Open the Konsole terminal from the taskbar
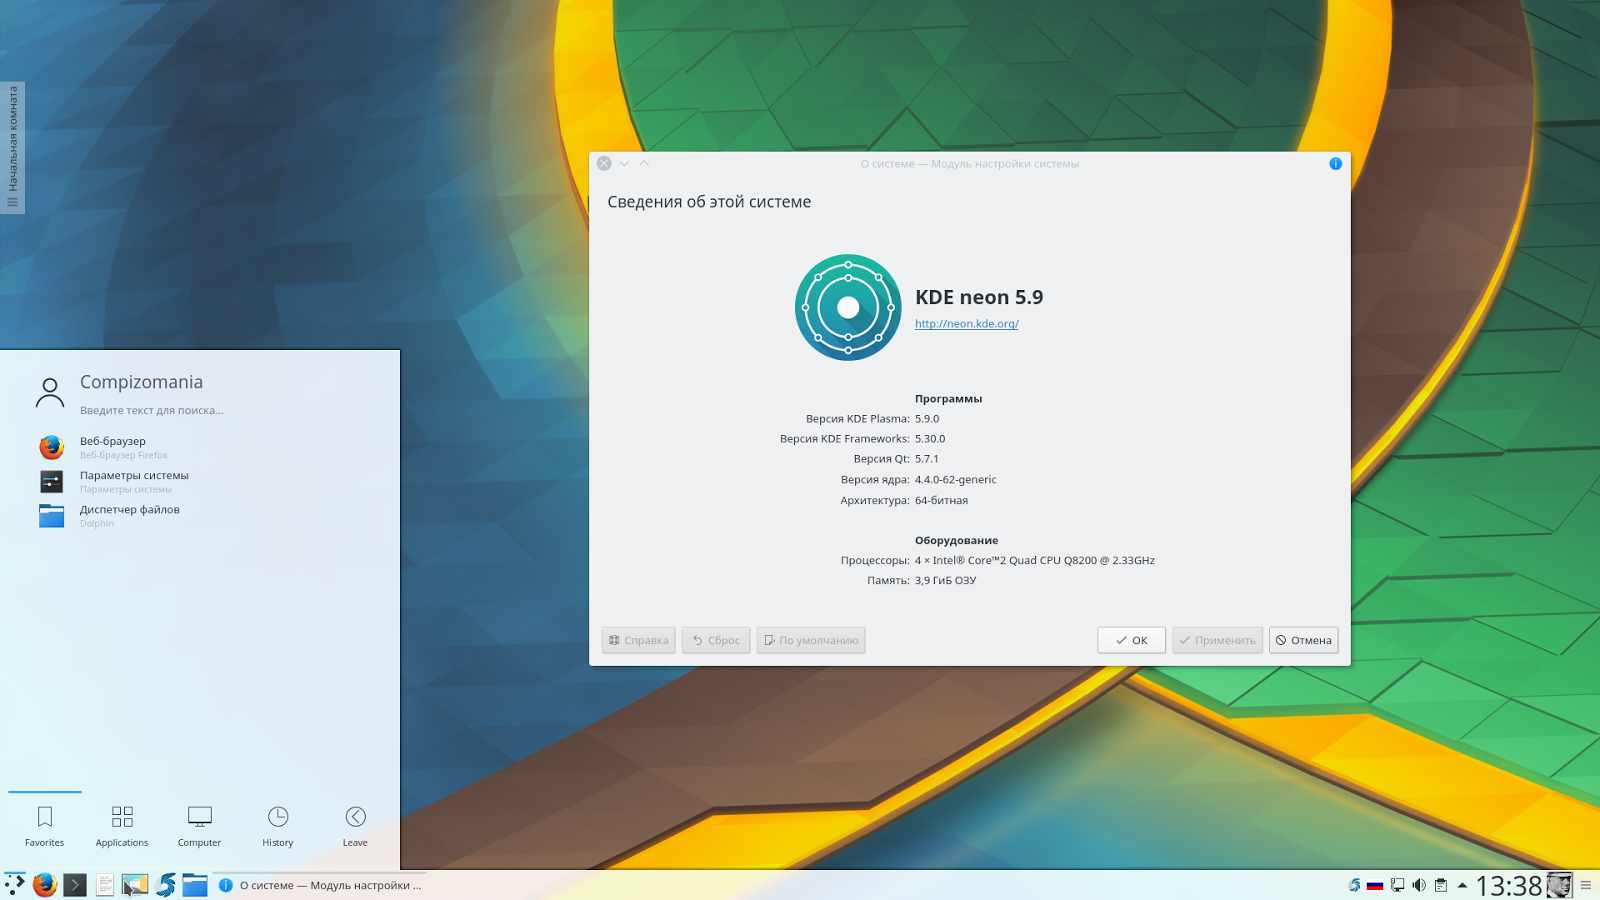 (75, 884)
